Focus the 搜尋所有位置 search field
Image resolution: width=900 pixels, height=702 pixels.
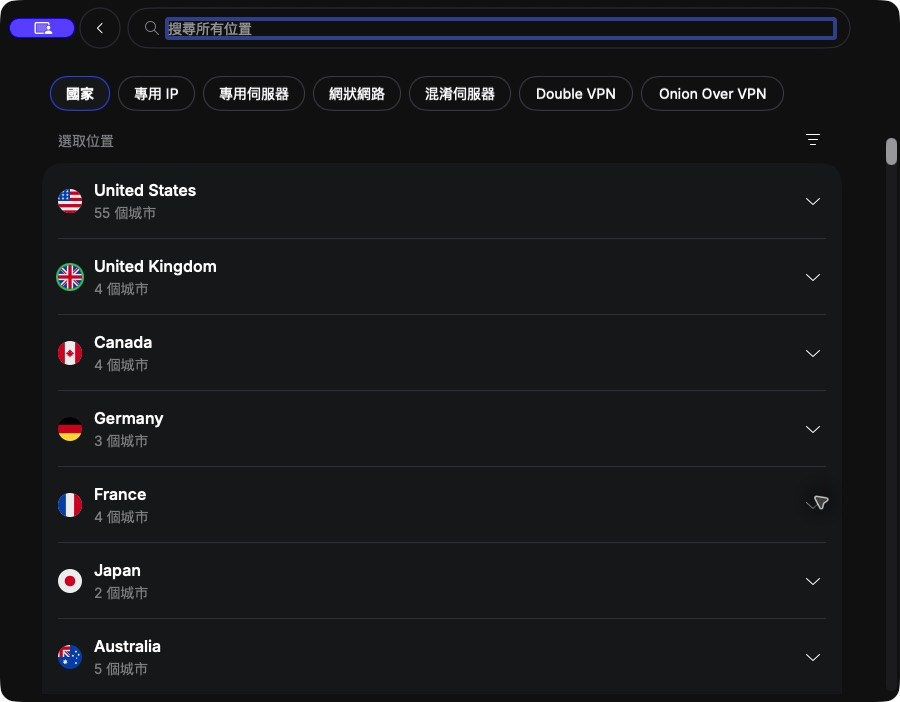pos(500,28)
